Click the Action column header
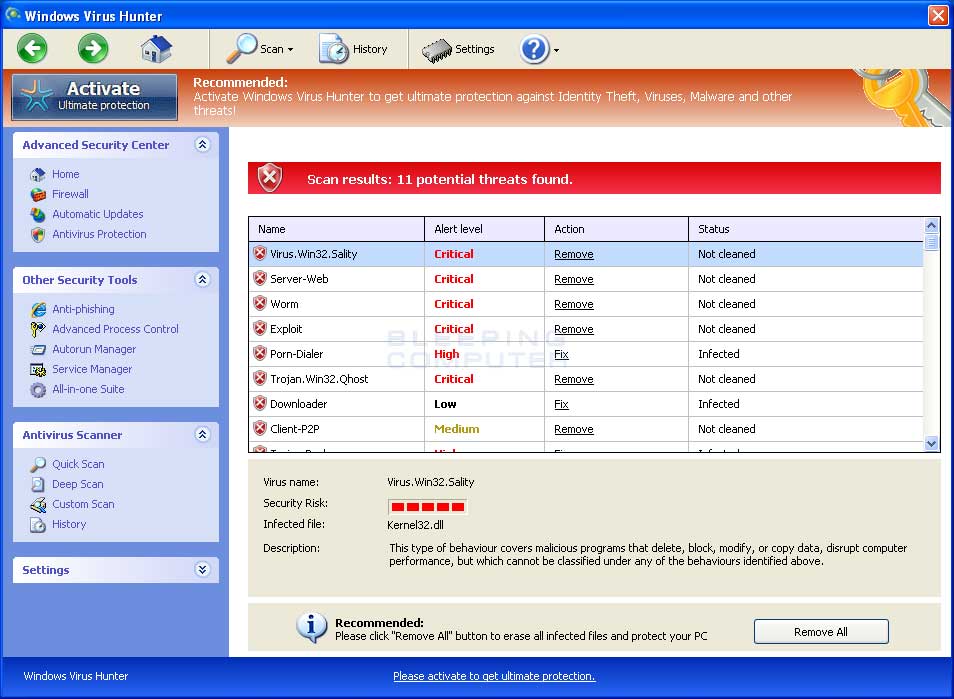The image size is (954, 699). (616, 229)
